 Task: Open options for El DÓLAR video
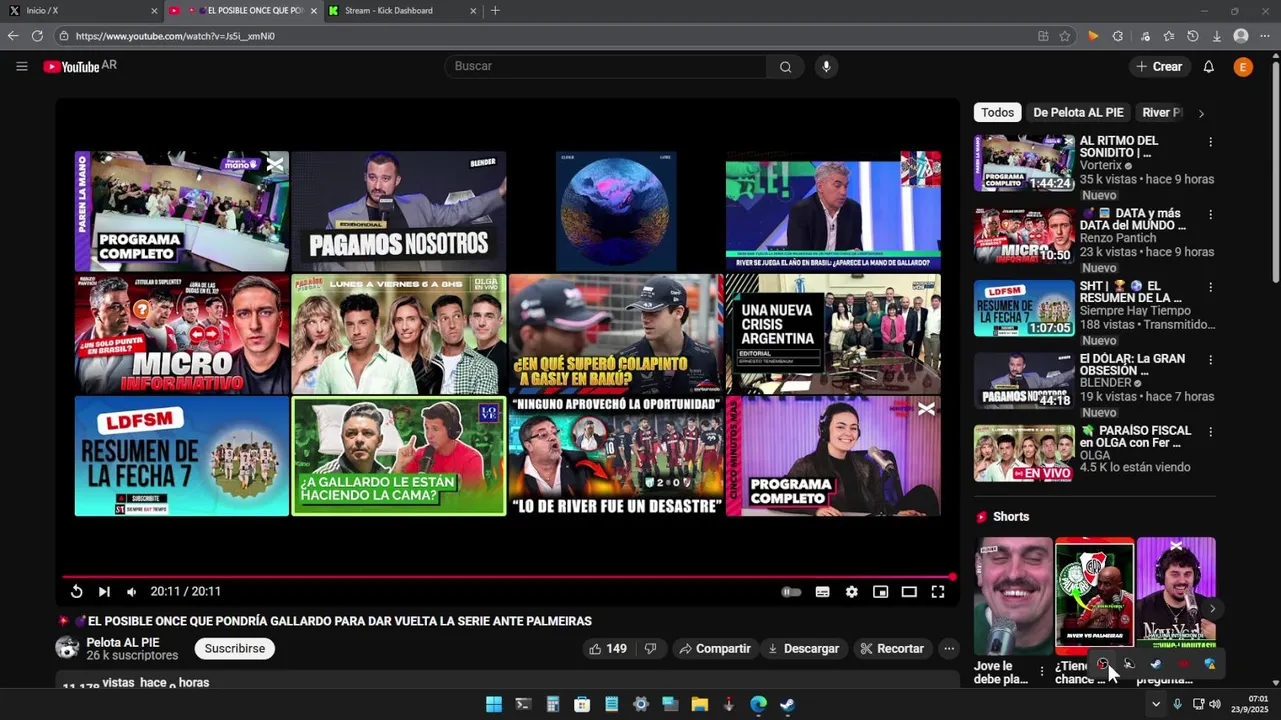coord(1210,359)
